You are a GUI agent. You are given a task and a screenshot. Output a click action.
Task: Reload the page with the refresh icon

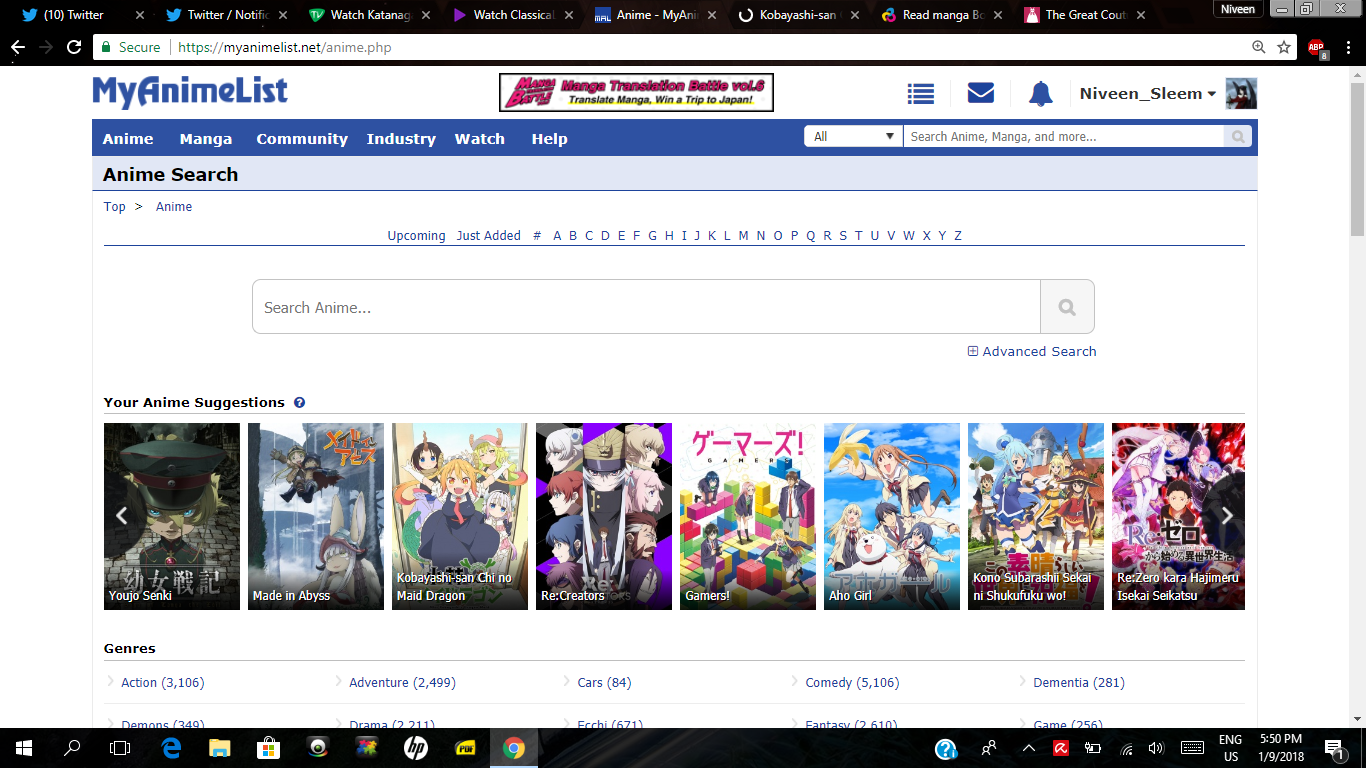74,47
